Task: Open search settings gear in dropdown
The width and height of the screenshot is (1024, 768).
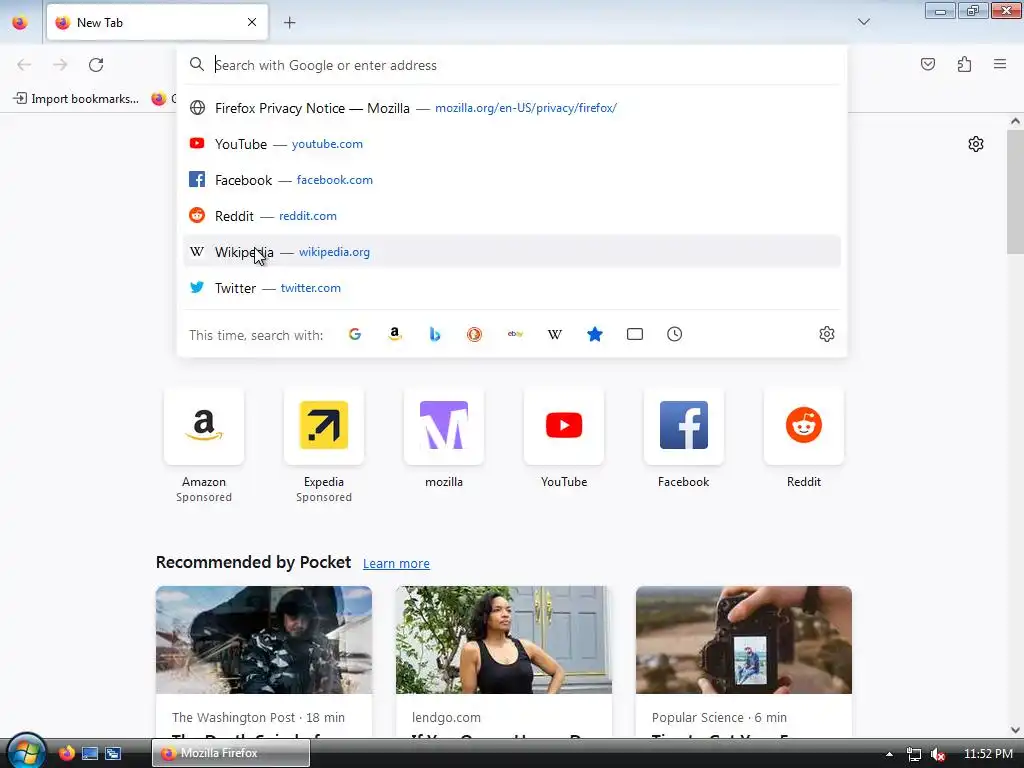Action: (x=827, y=334)
